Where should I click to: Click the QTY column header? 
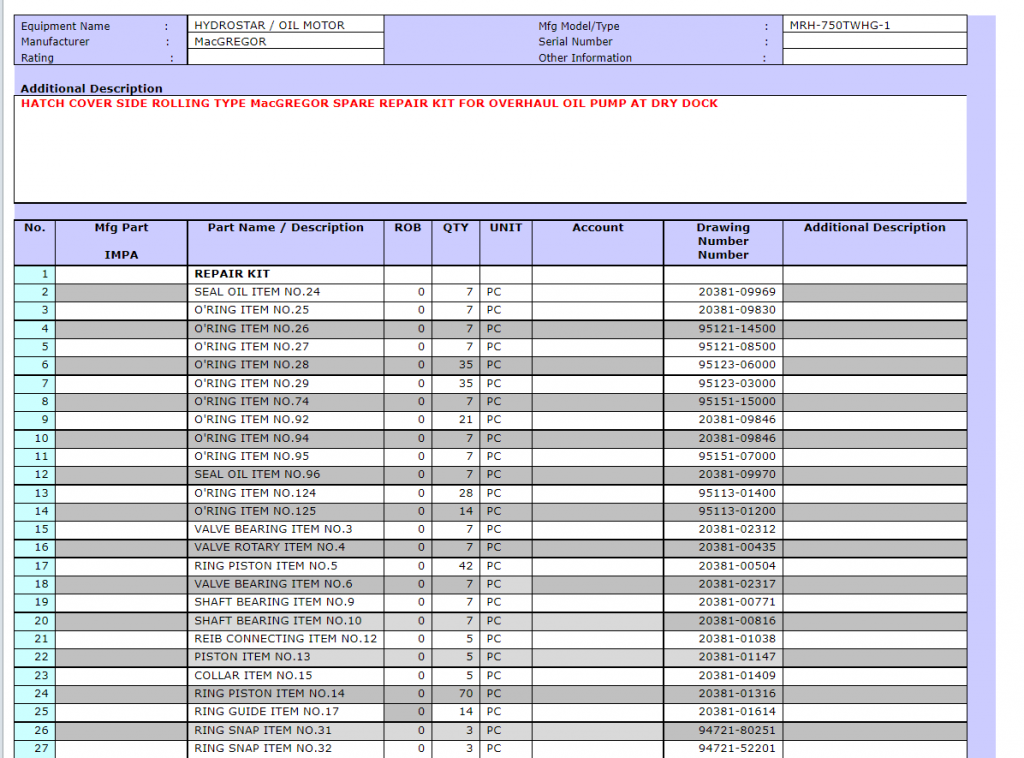coord(455,228)
